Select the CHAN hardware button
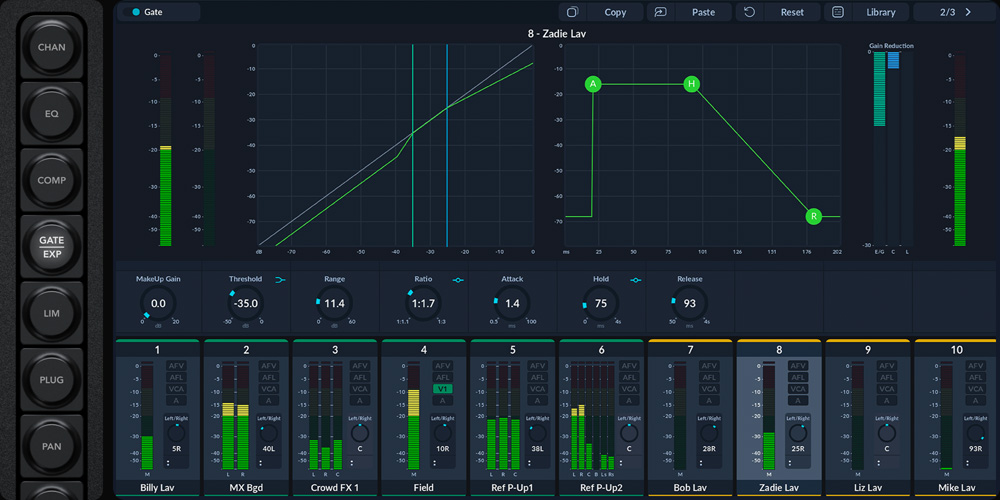The image size is (1000, 500). coord(52,47)
